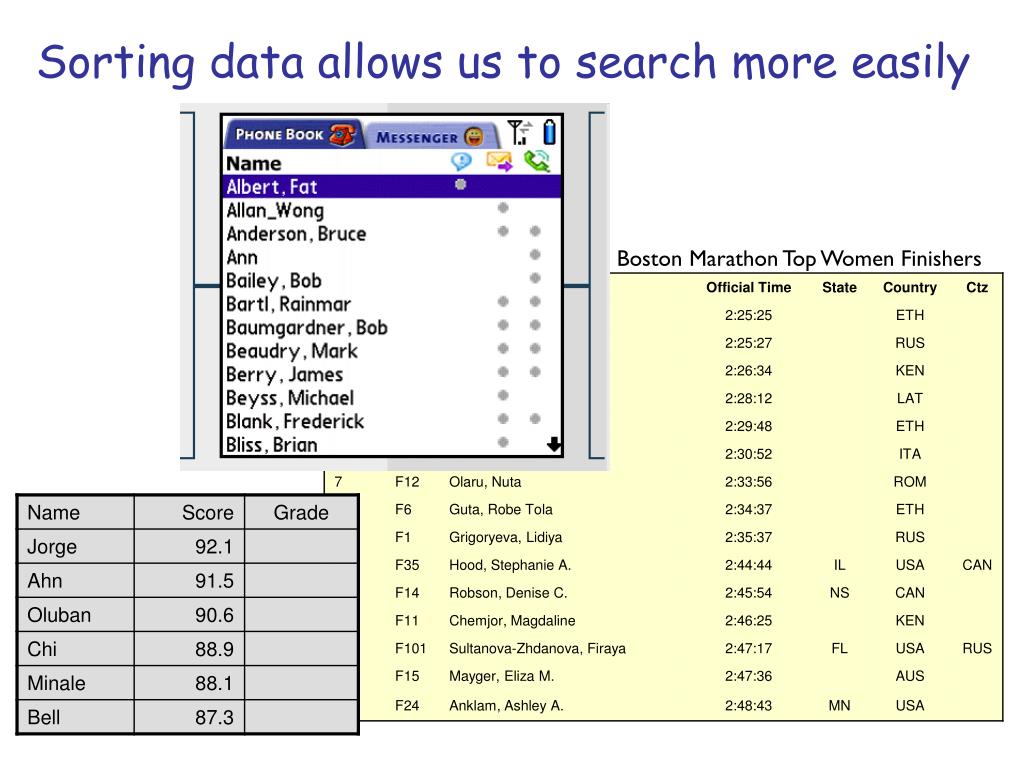Viewport: 1024px width, 768px height.
Task: Select the Bell name cell
Action: 76,717
